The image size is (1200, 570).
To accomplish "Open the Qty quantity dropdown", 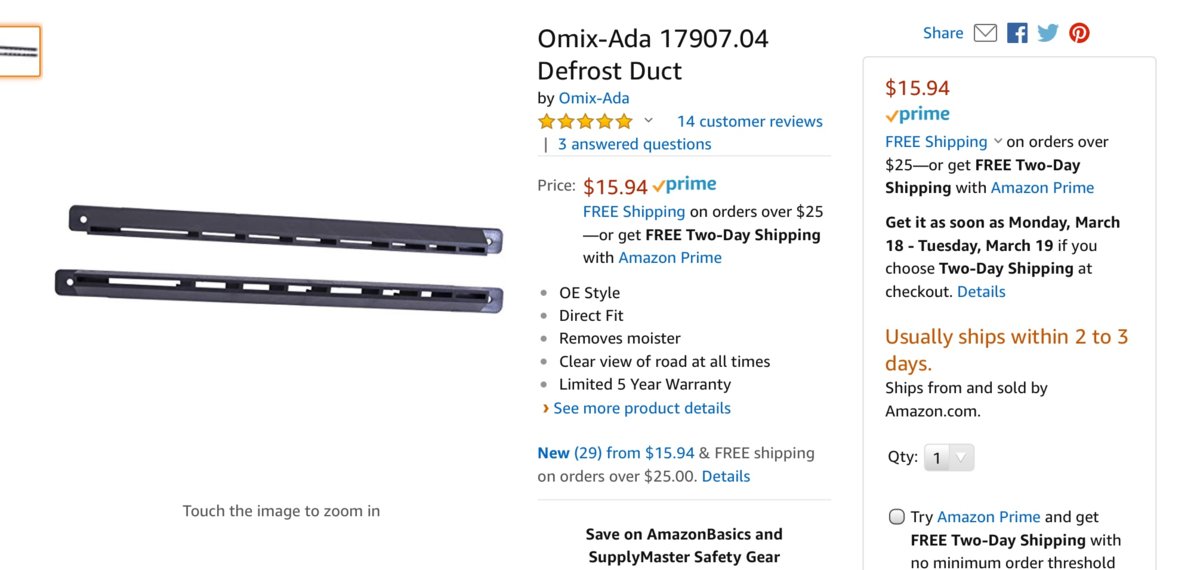I will coord(948,458).
